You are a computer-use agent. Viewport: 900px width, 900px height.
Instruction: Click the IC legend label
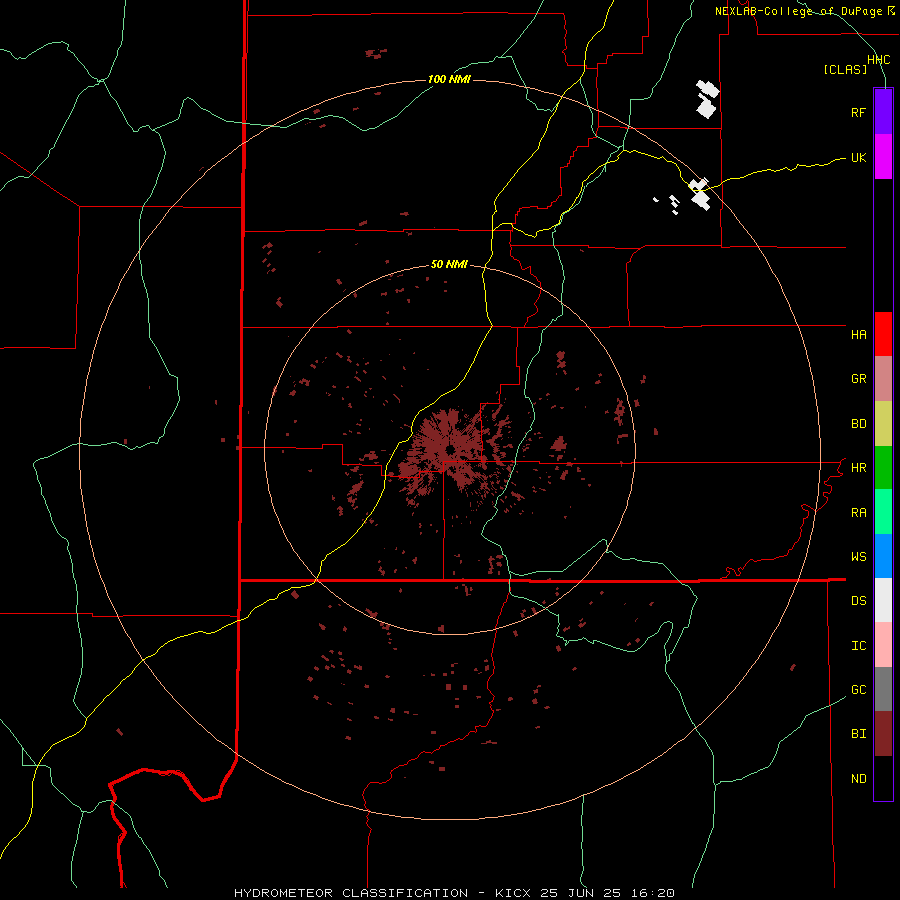(x=858, y=646)
